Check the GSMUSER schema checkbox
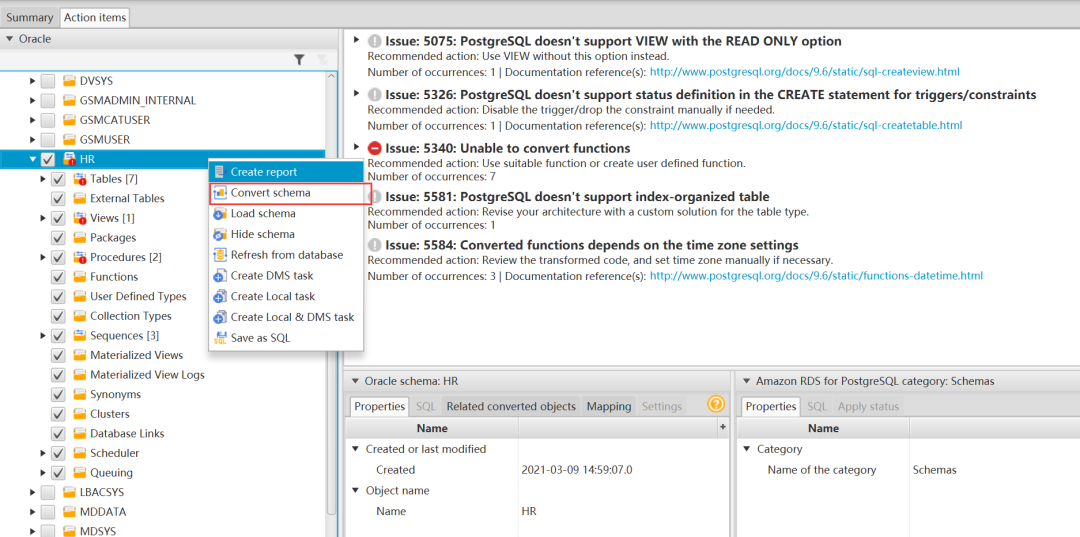The image size is (1080, 537). (48, 140)
